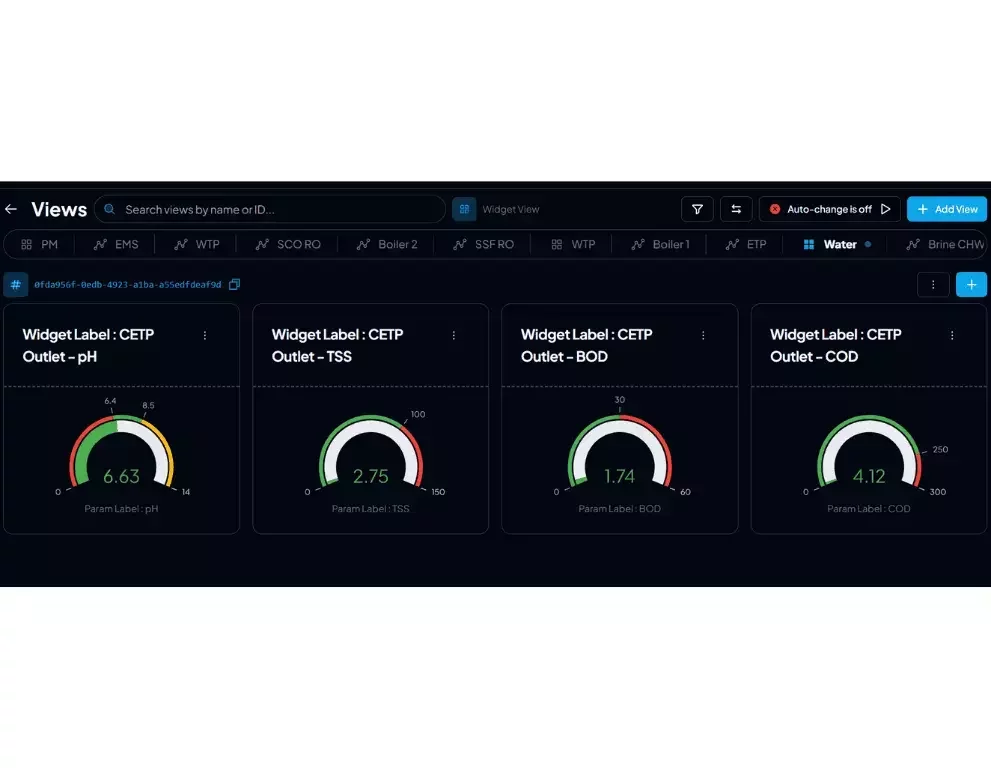Select the compare arrows icon beside filter

pyautogui.click(x=736, y=209)
